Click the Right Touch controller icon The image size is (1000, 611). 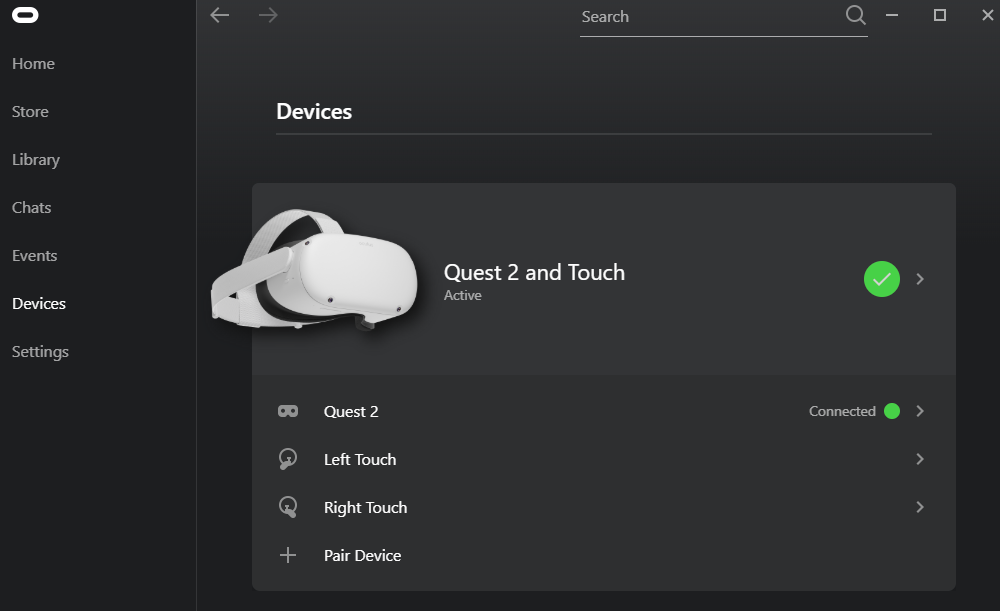tap(288, 507)
